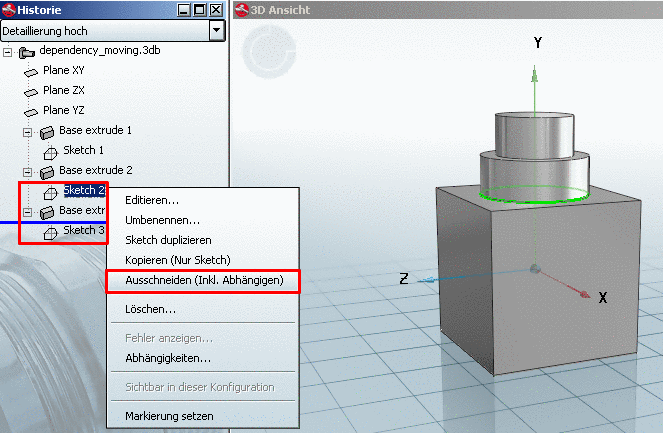Collapse the dependency_moving.3db root node
The width and height of the screenshot is (663, 433).
(7, 53)
